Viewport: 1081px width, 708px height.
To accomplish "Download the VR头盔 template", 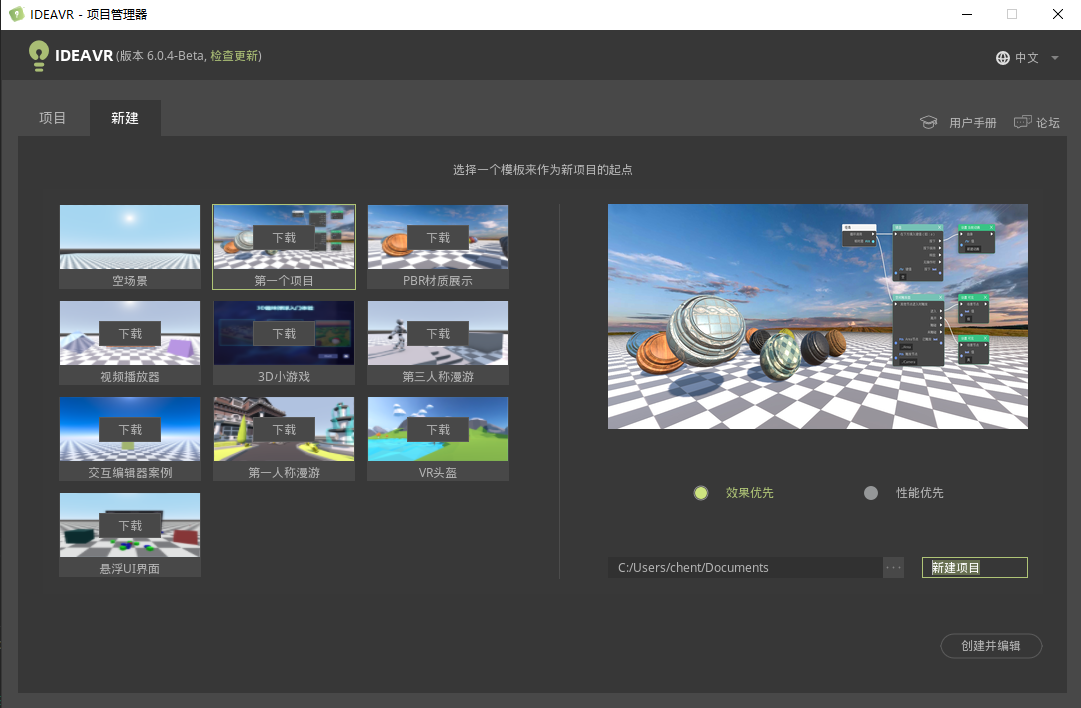I will point(438,429).
